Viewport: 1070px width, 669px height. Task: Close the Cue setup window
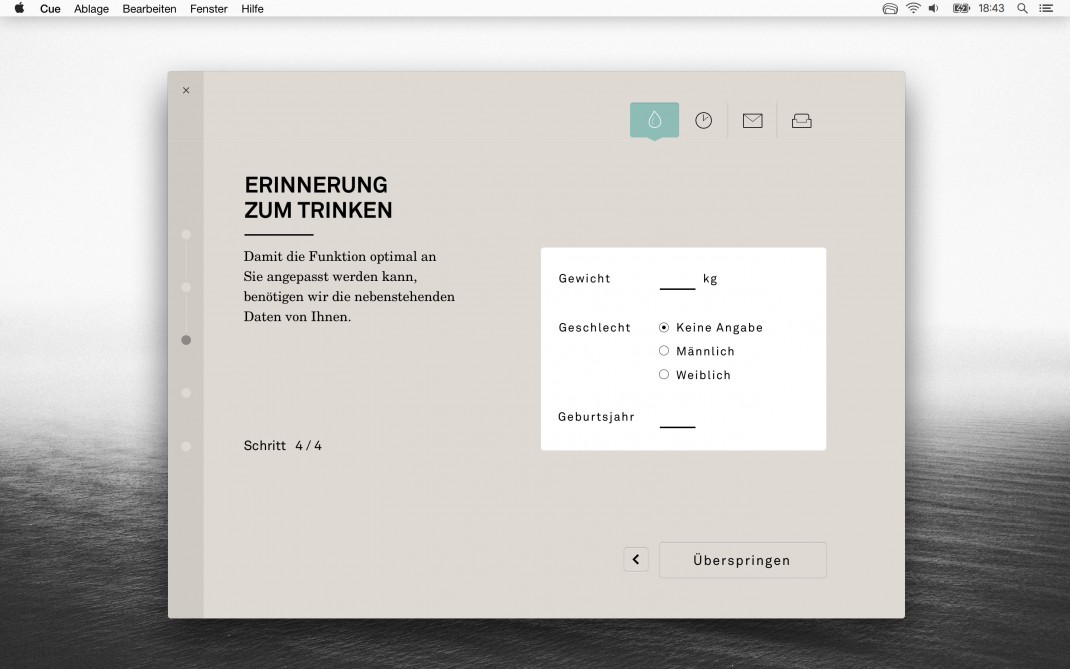[x=186, y=90]
